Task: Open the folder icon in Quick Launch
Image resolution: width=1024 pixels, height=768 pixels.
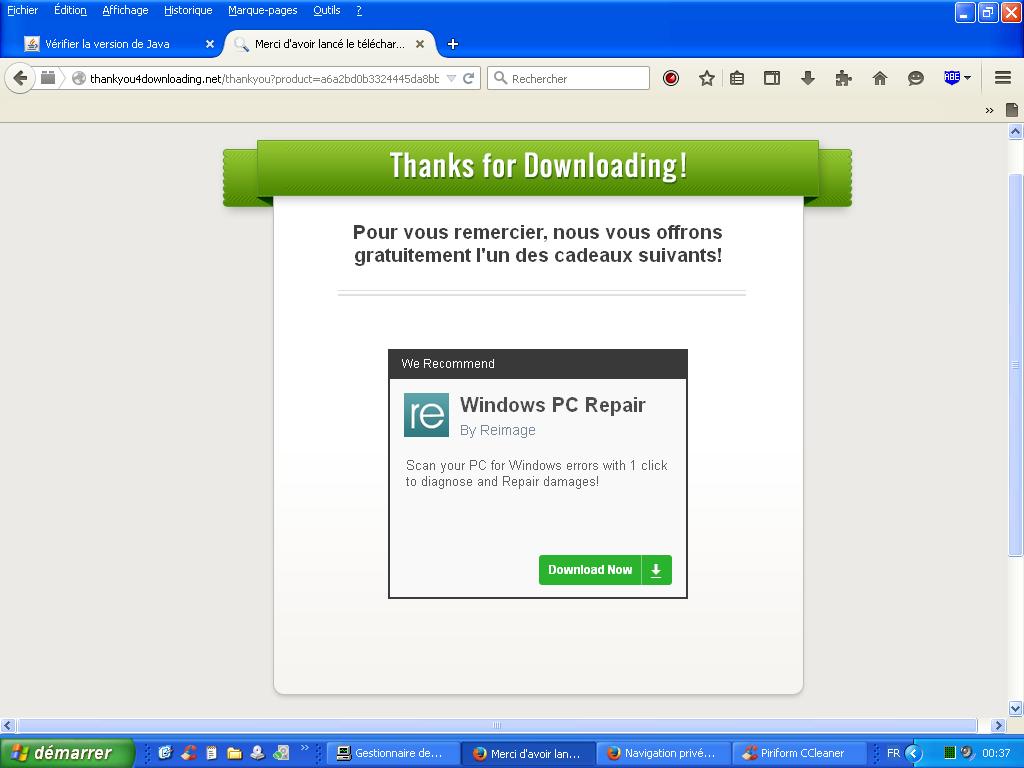Action: click(234, 753)
